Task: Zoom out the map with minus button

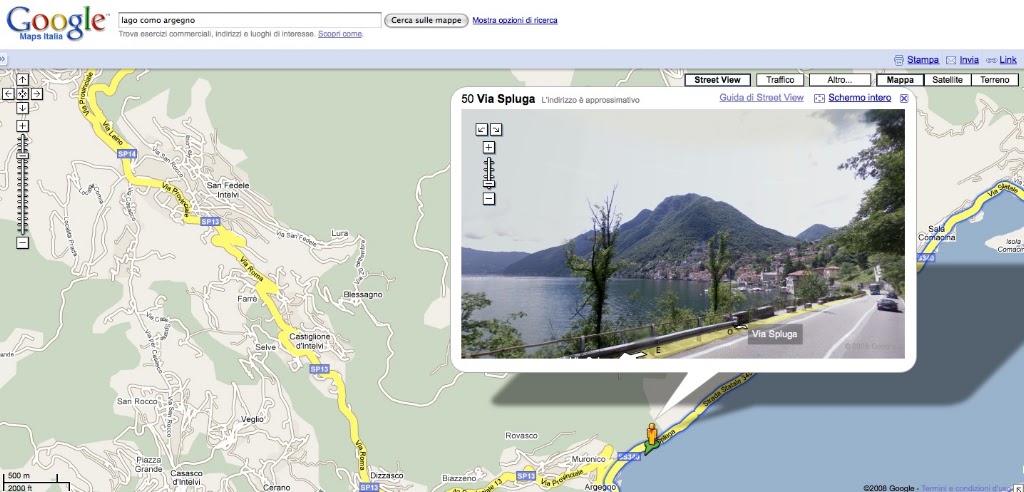Action: [22, 243]
